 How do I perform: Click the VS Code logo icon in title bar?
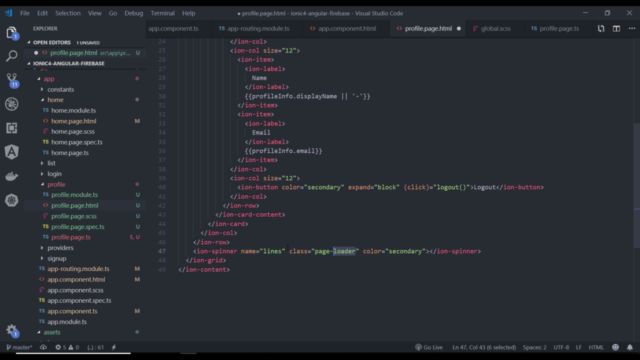[9, 13]
